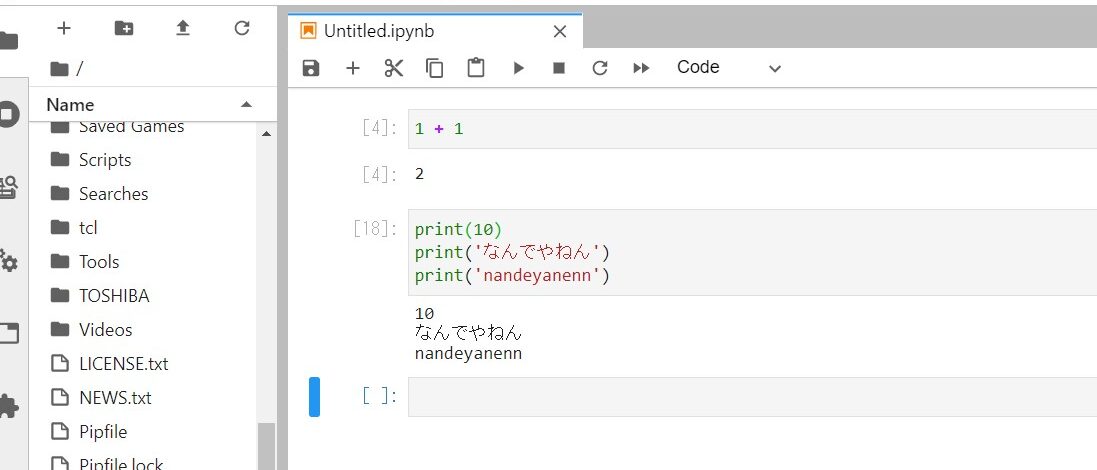Viewport: 1097px width, 470px height.
Task: Save the notebook with the floppy disk icon
Action: pyautogui.click(x=311, y=68)
